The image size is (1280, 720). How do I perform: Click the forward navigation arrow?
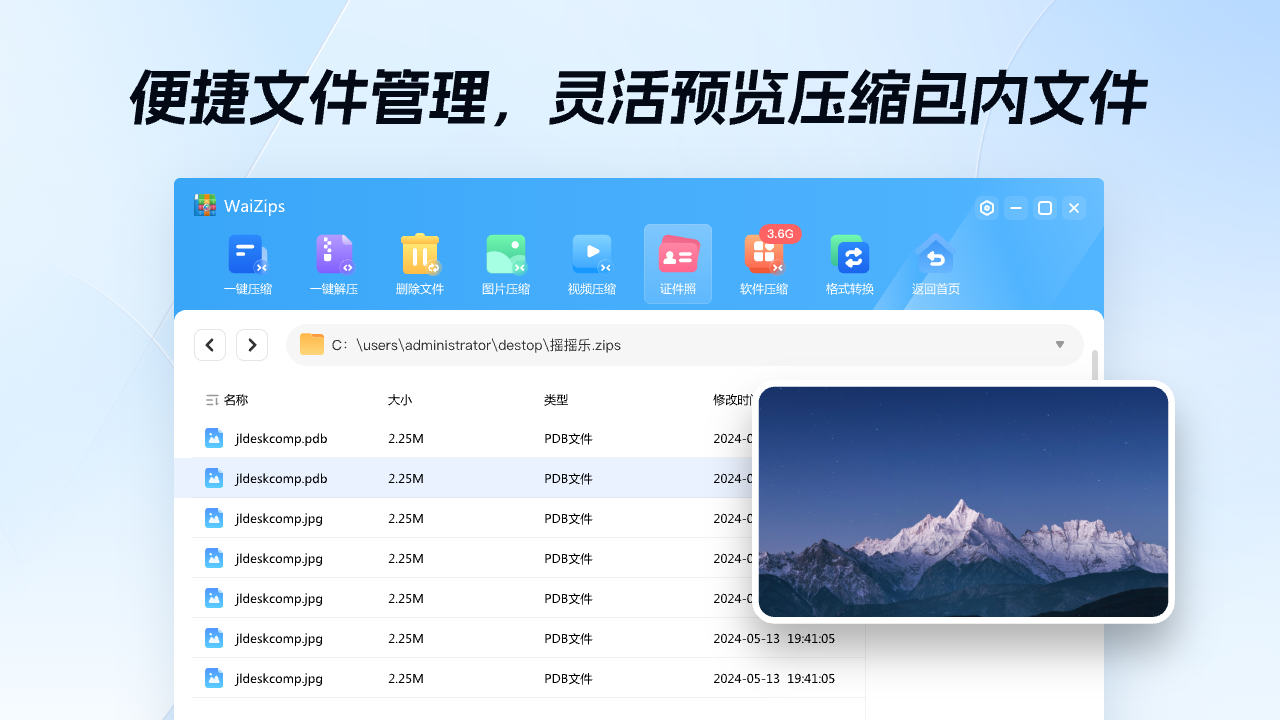(x=252, y=344)
